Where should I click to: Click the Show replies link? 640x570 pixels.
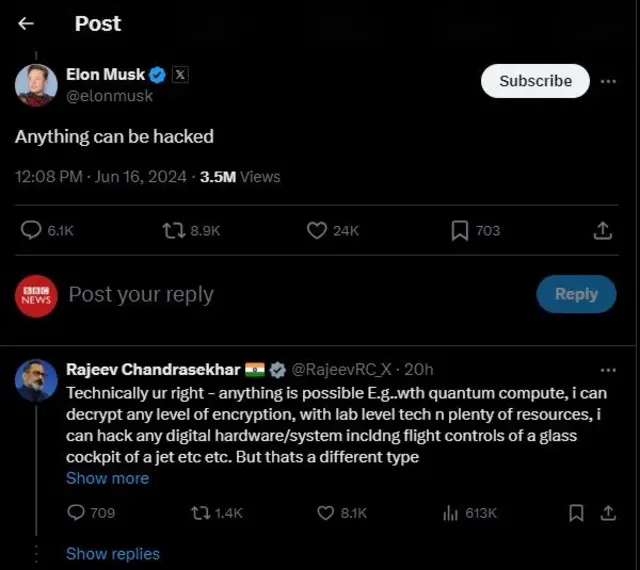pos(112,553)
